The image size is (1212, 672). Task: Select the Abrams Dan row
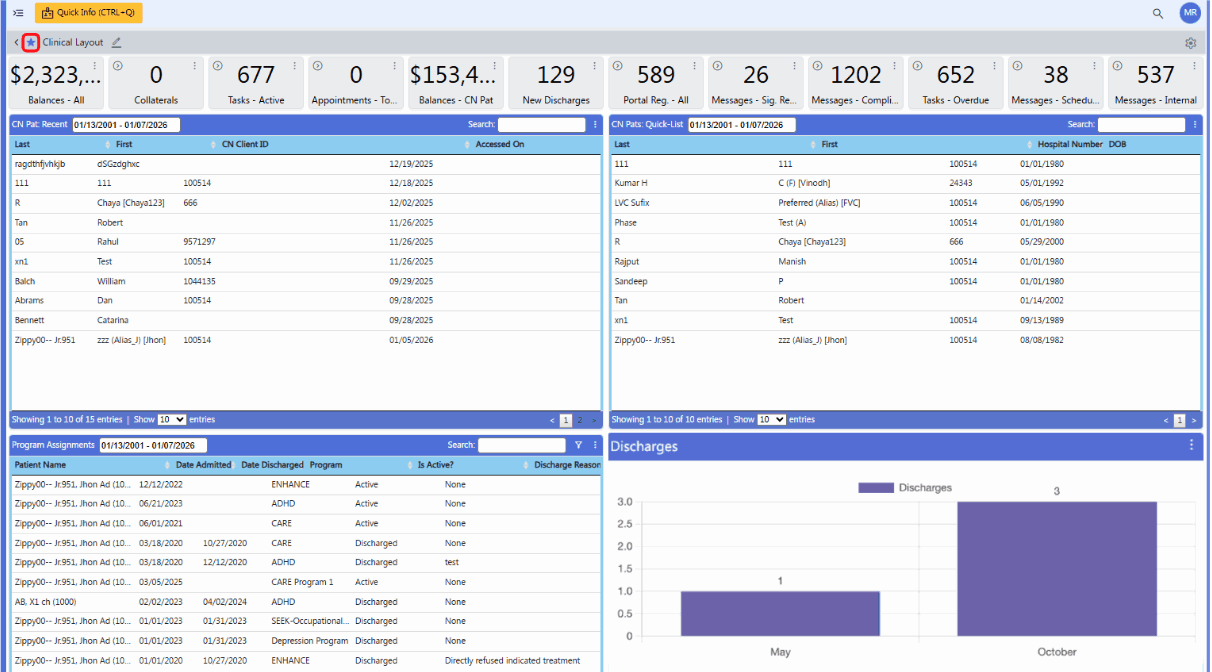[x=306, y=301]
